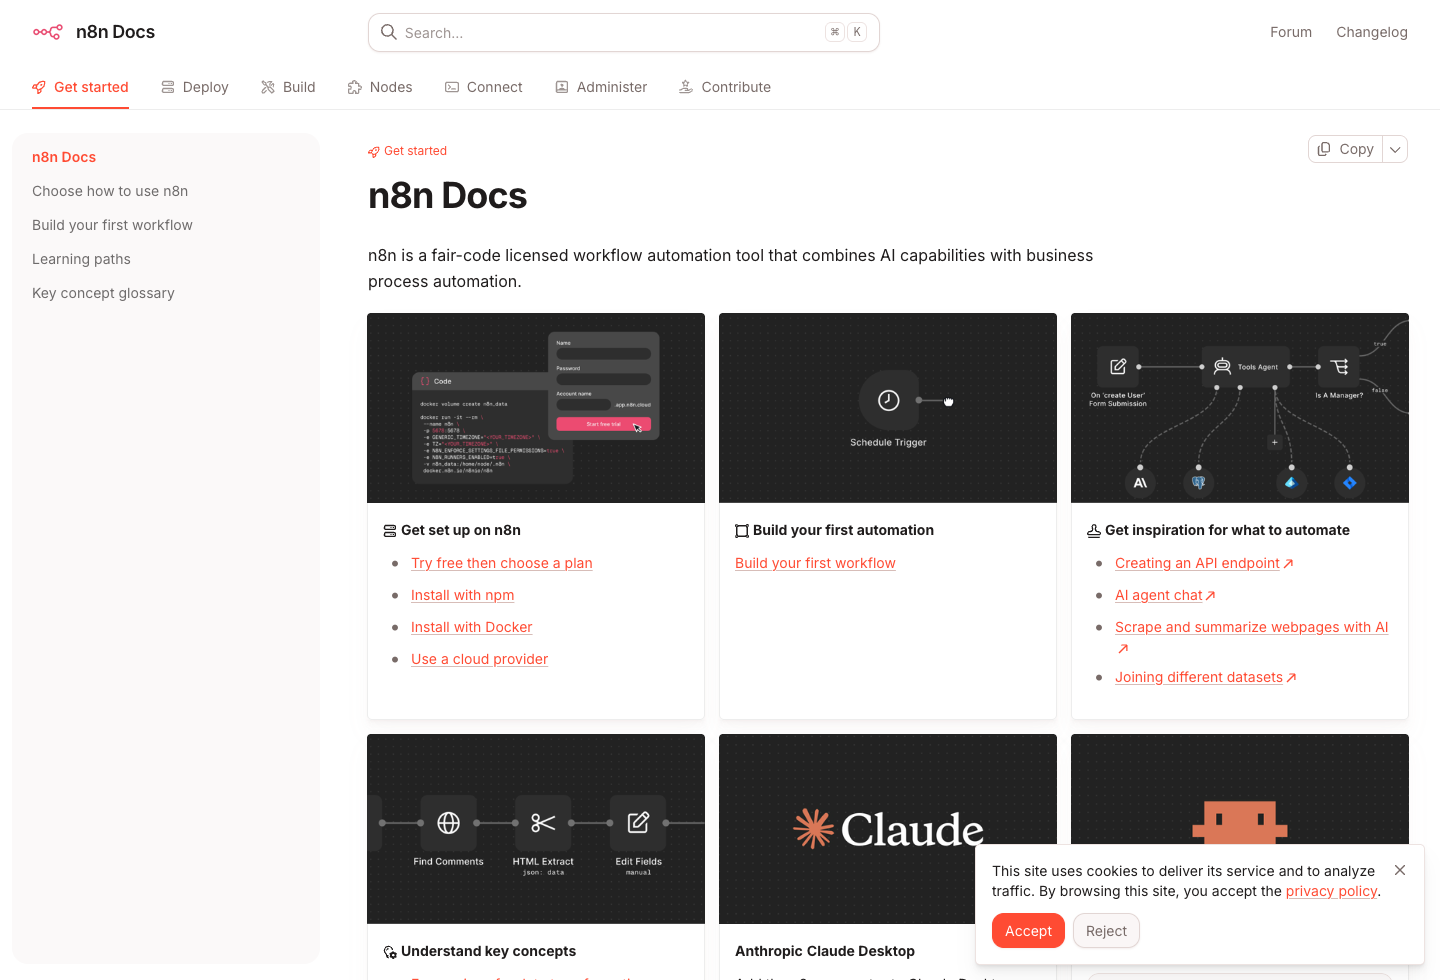Click the icon next to Understand key concepts
This screenshot has height=980, width=1440.
pyautogui.click(x=390, y=952)
